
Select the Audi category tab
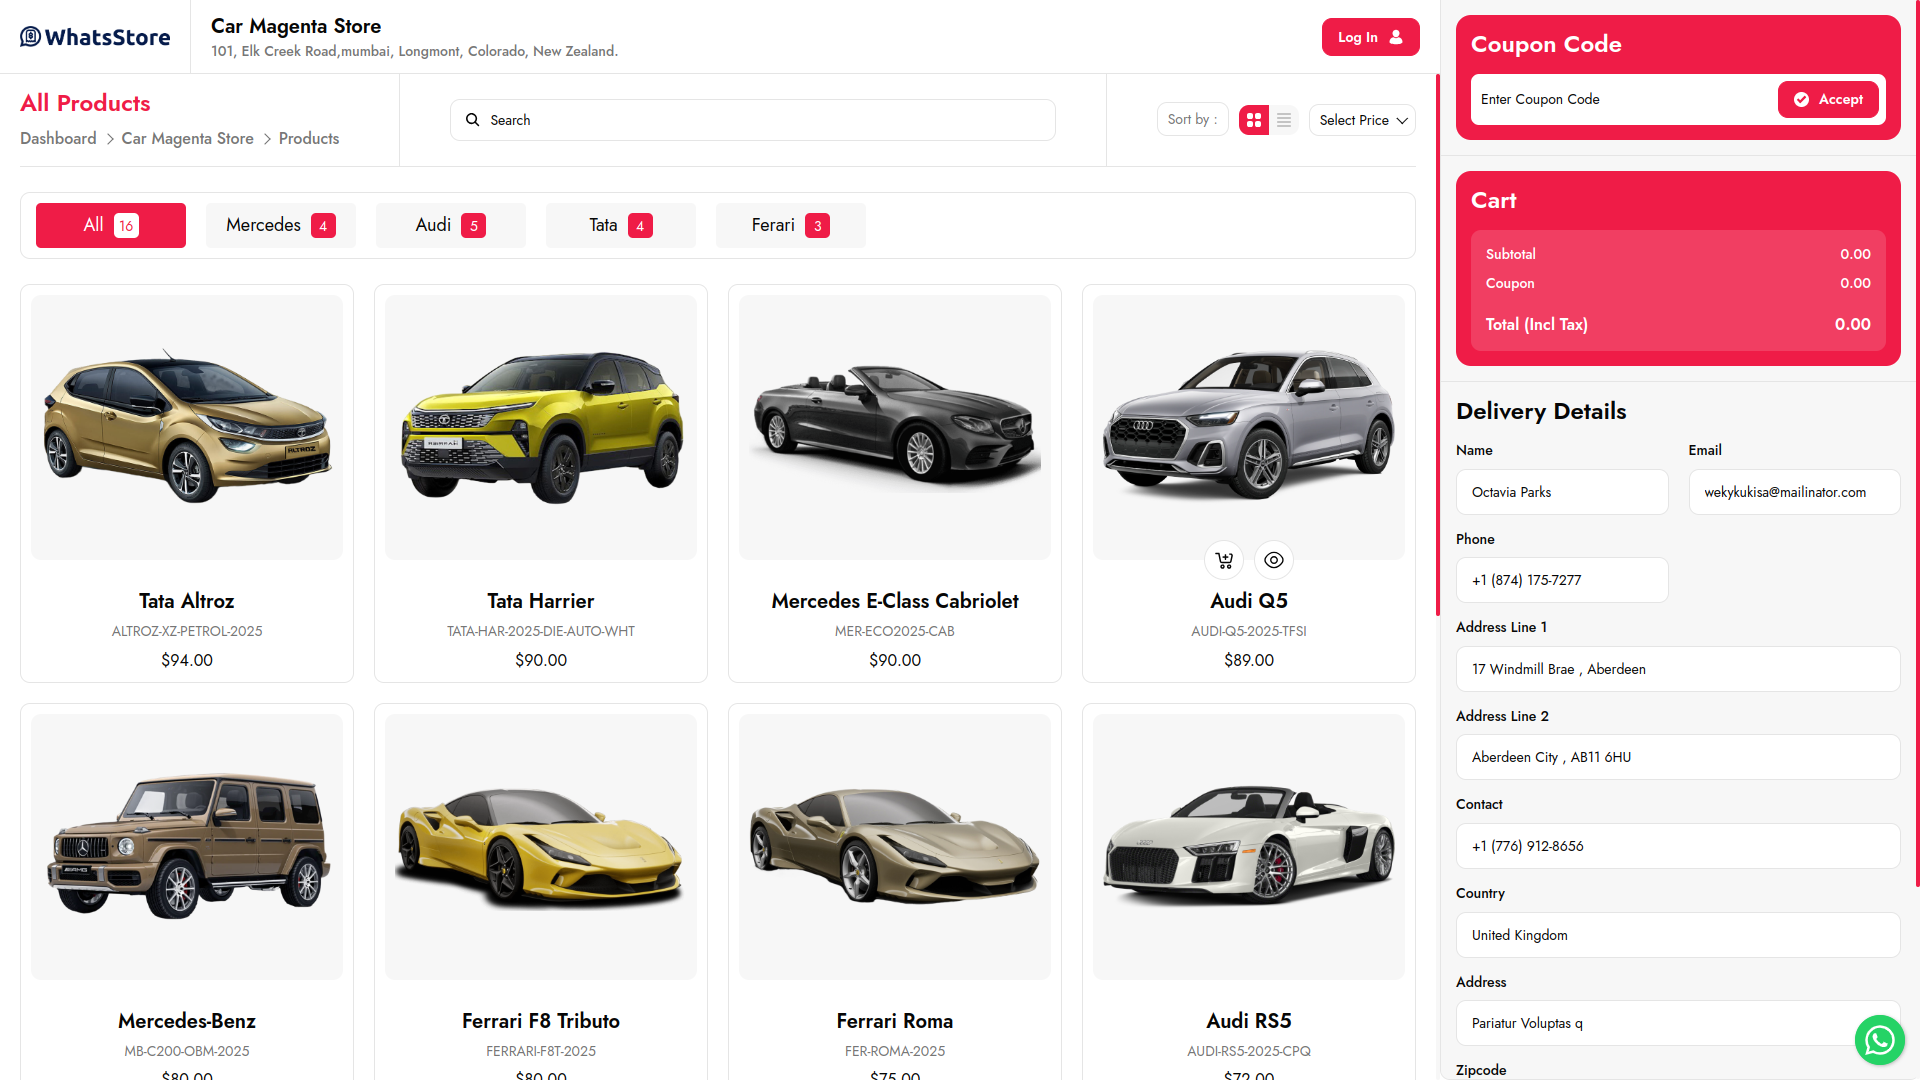tap(450, 226)
